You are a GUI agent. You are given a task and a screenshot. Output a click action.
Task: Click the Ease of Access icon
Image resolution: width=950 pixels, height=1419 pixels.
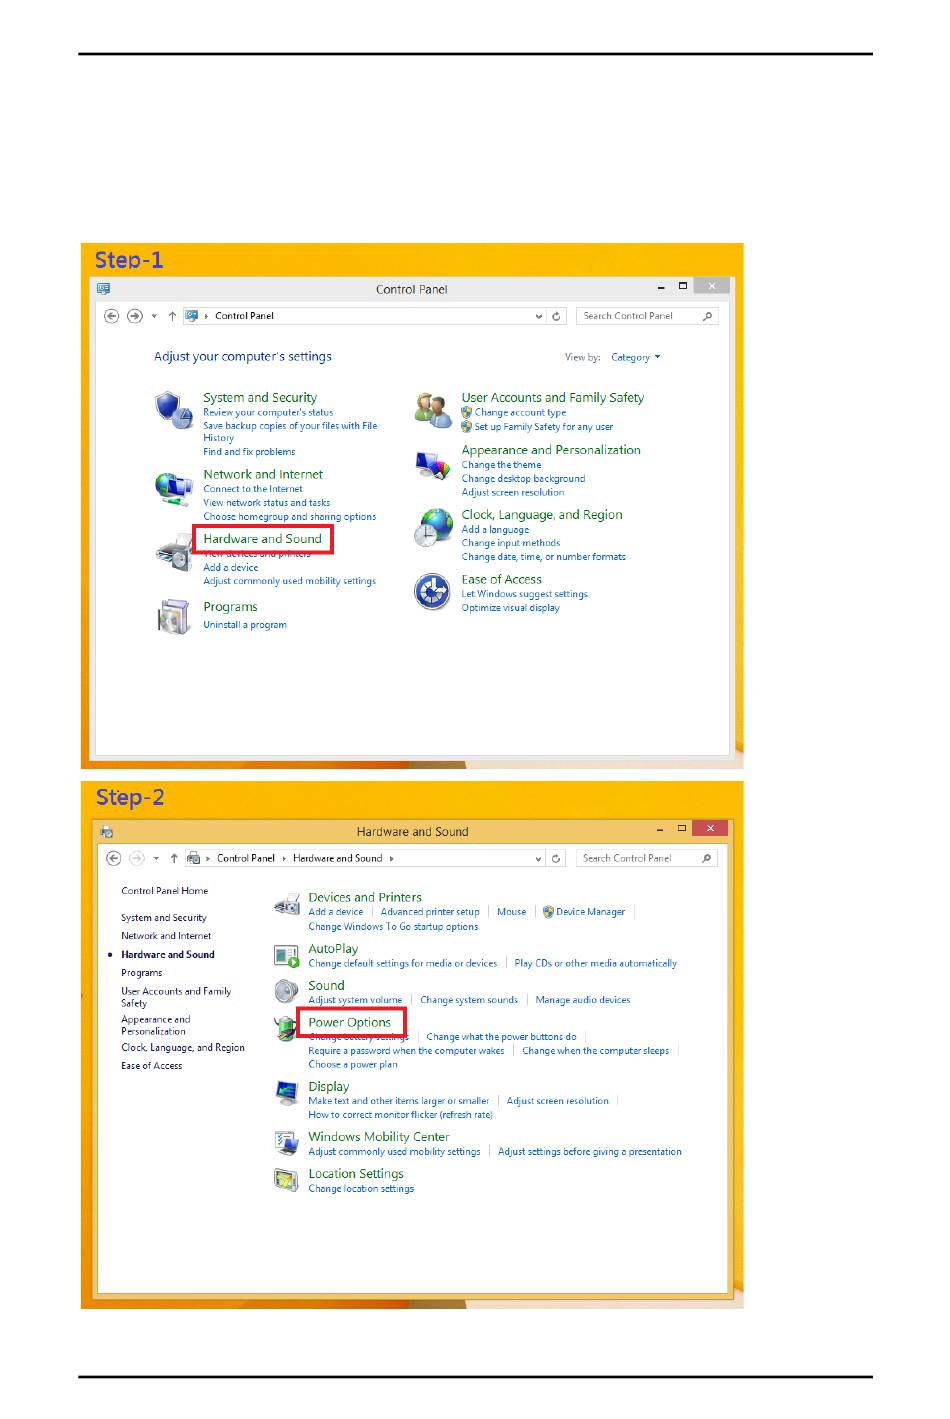click(432, 591)
